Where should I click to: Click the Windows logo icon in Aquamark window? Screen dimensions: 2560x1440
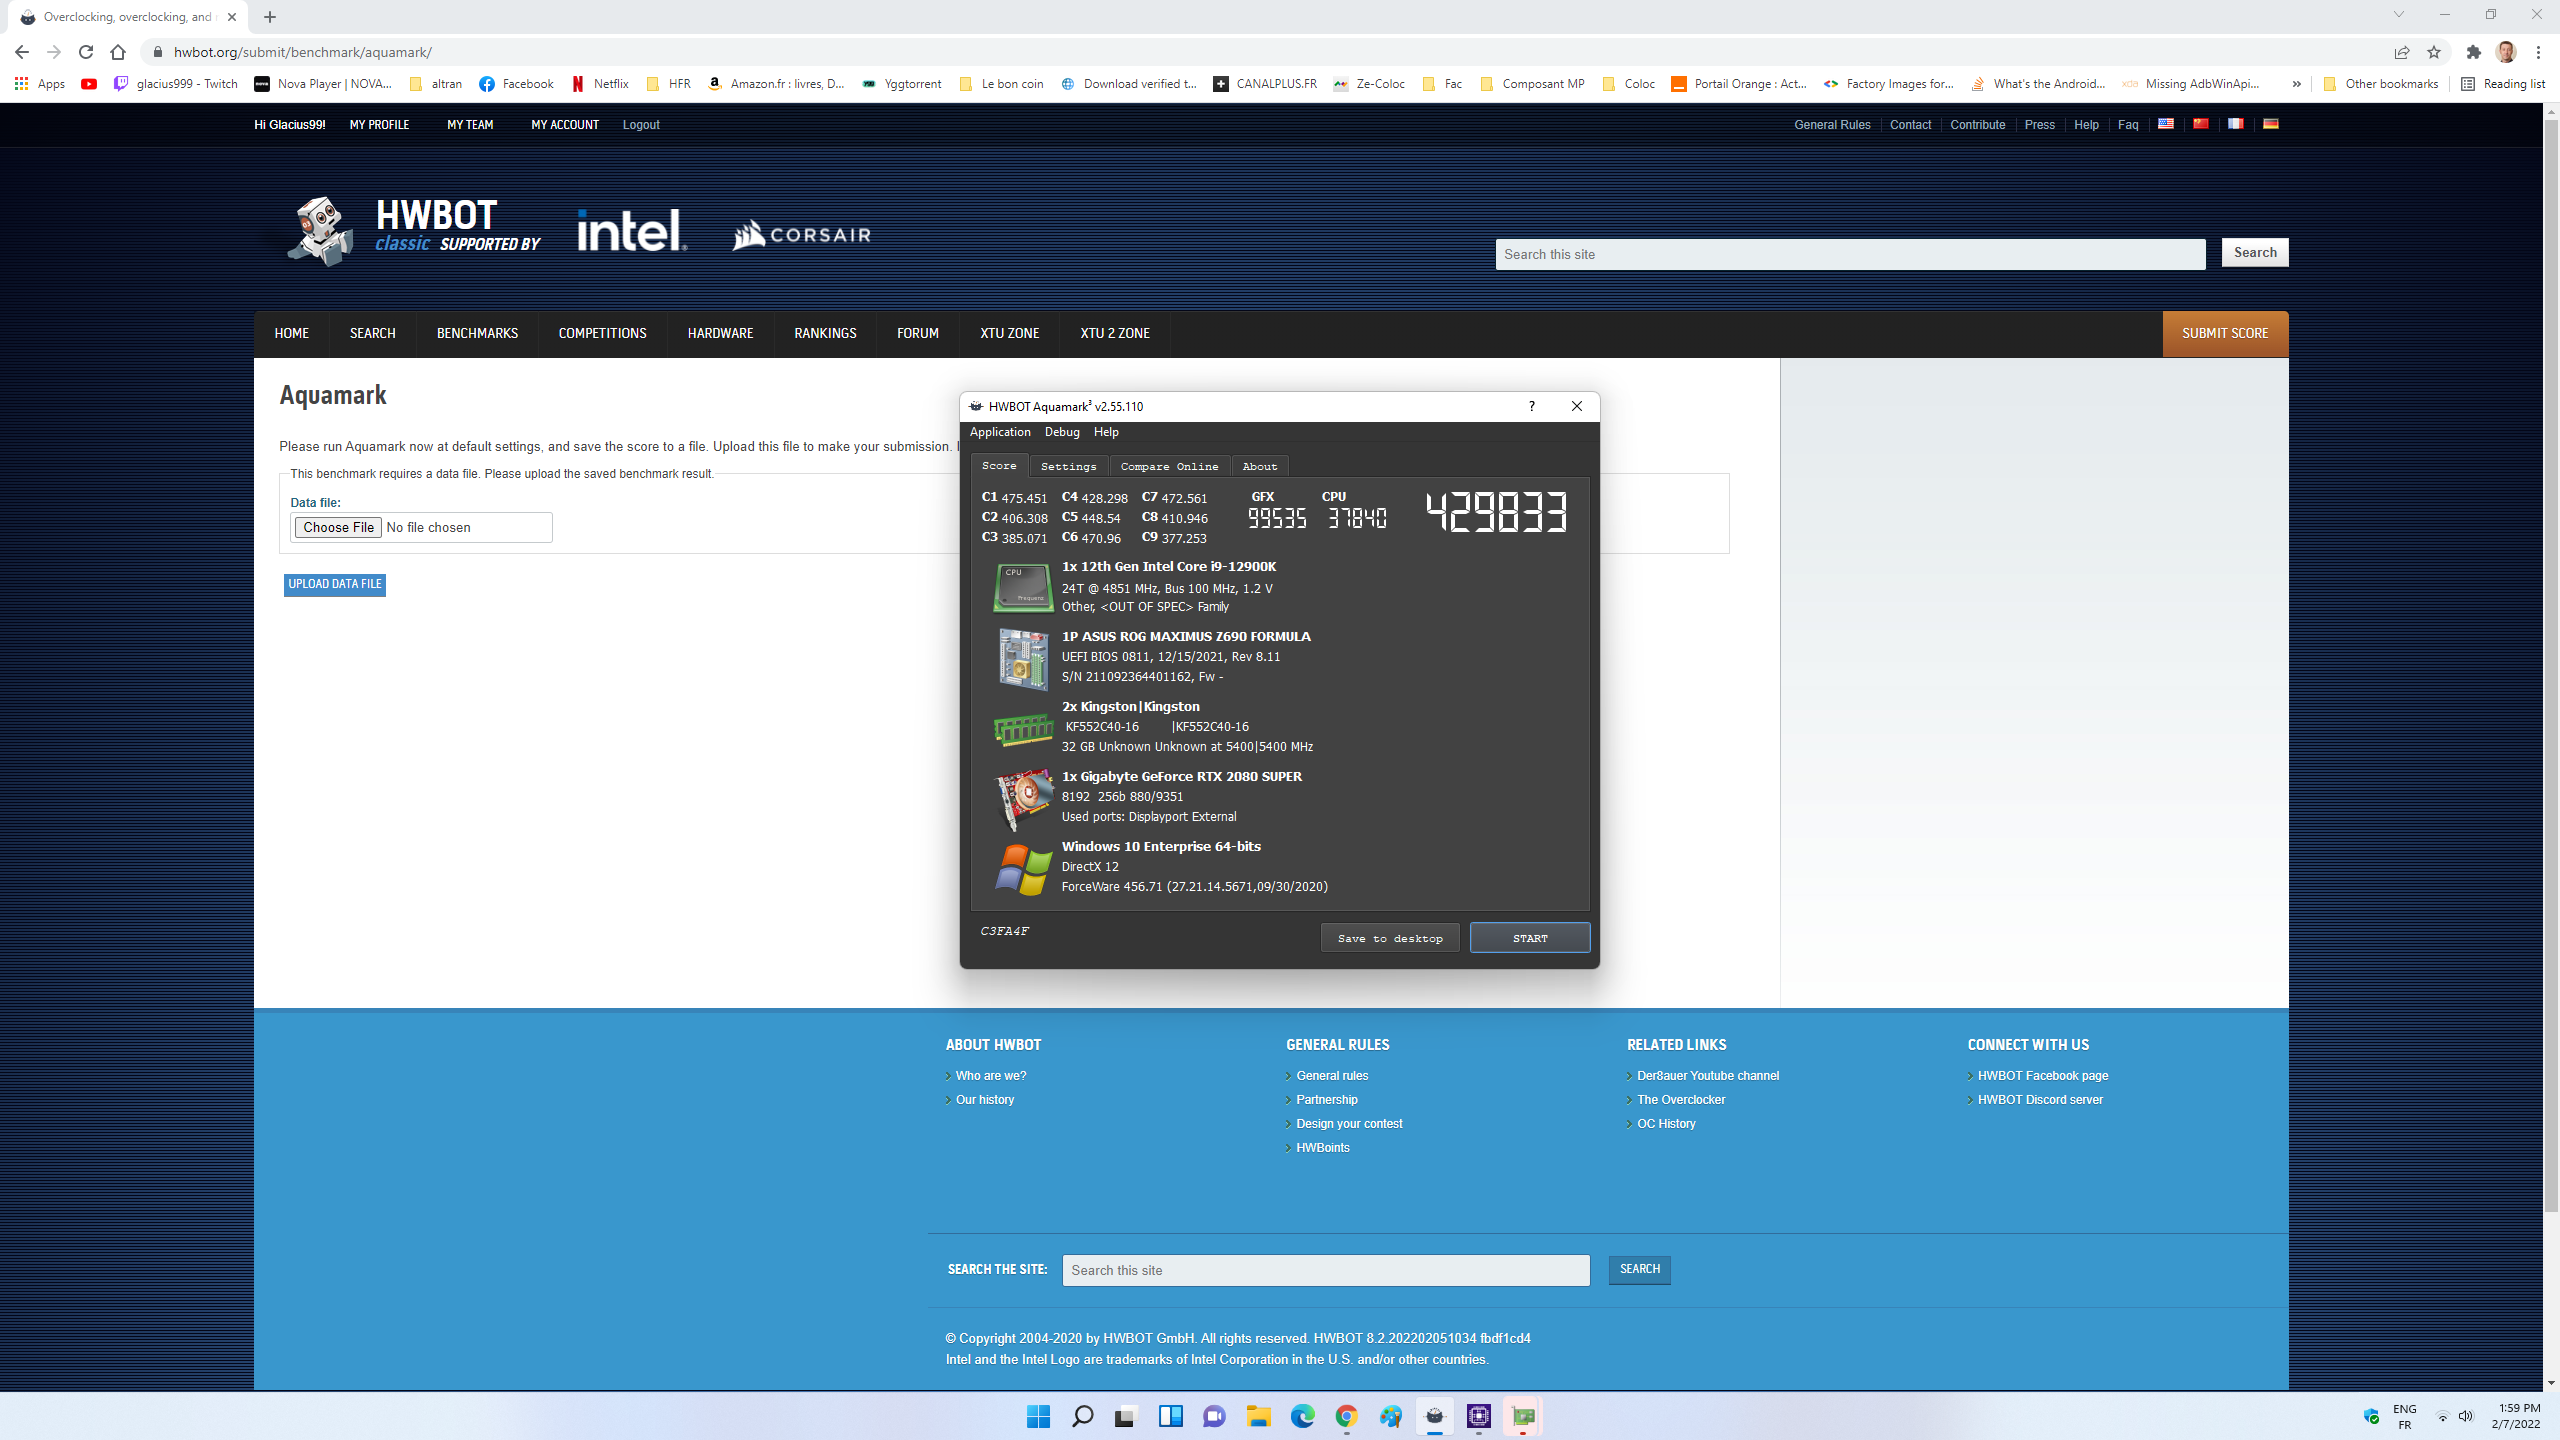click(x=1023, y=868)
